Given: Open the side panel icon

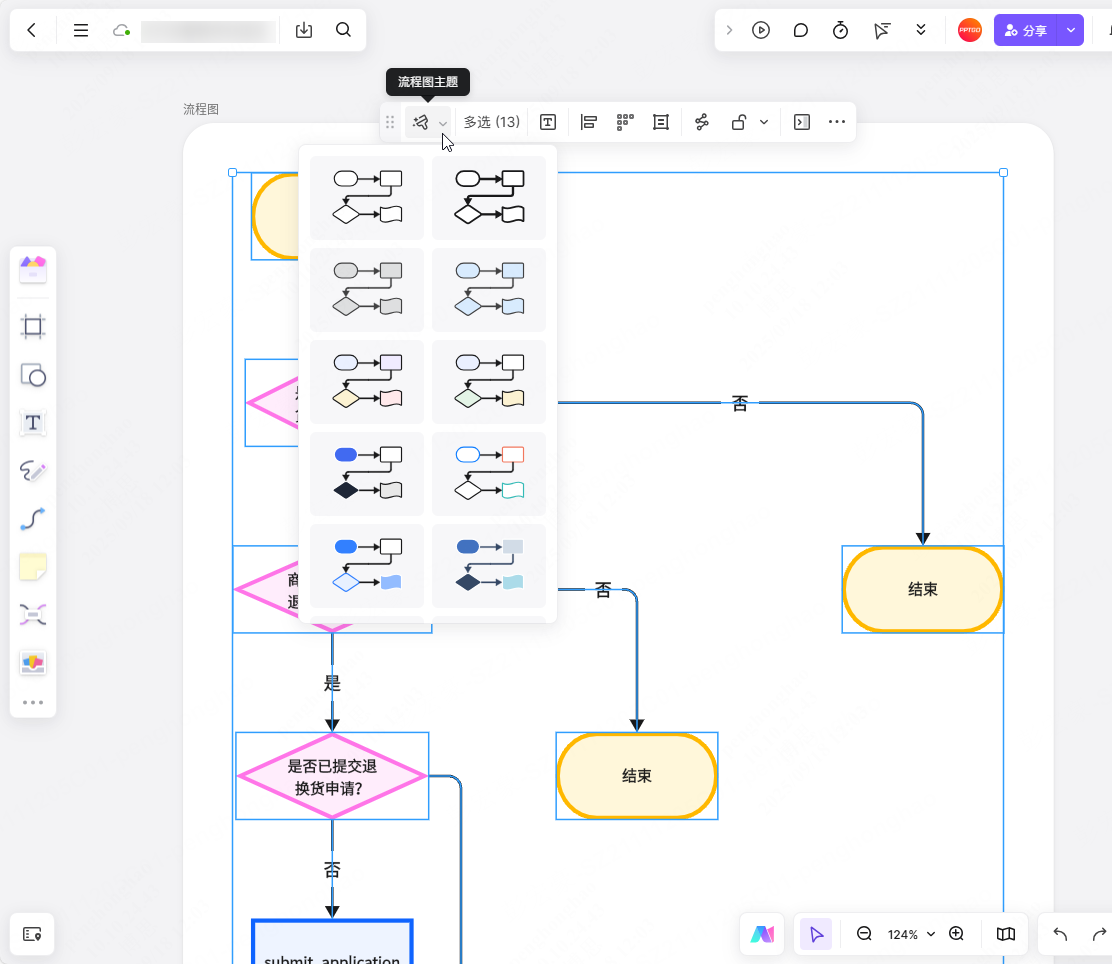Looking at the screenshot, I should [801, 122].
